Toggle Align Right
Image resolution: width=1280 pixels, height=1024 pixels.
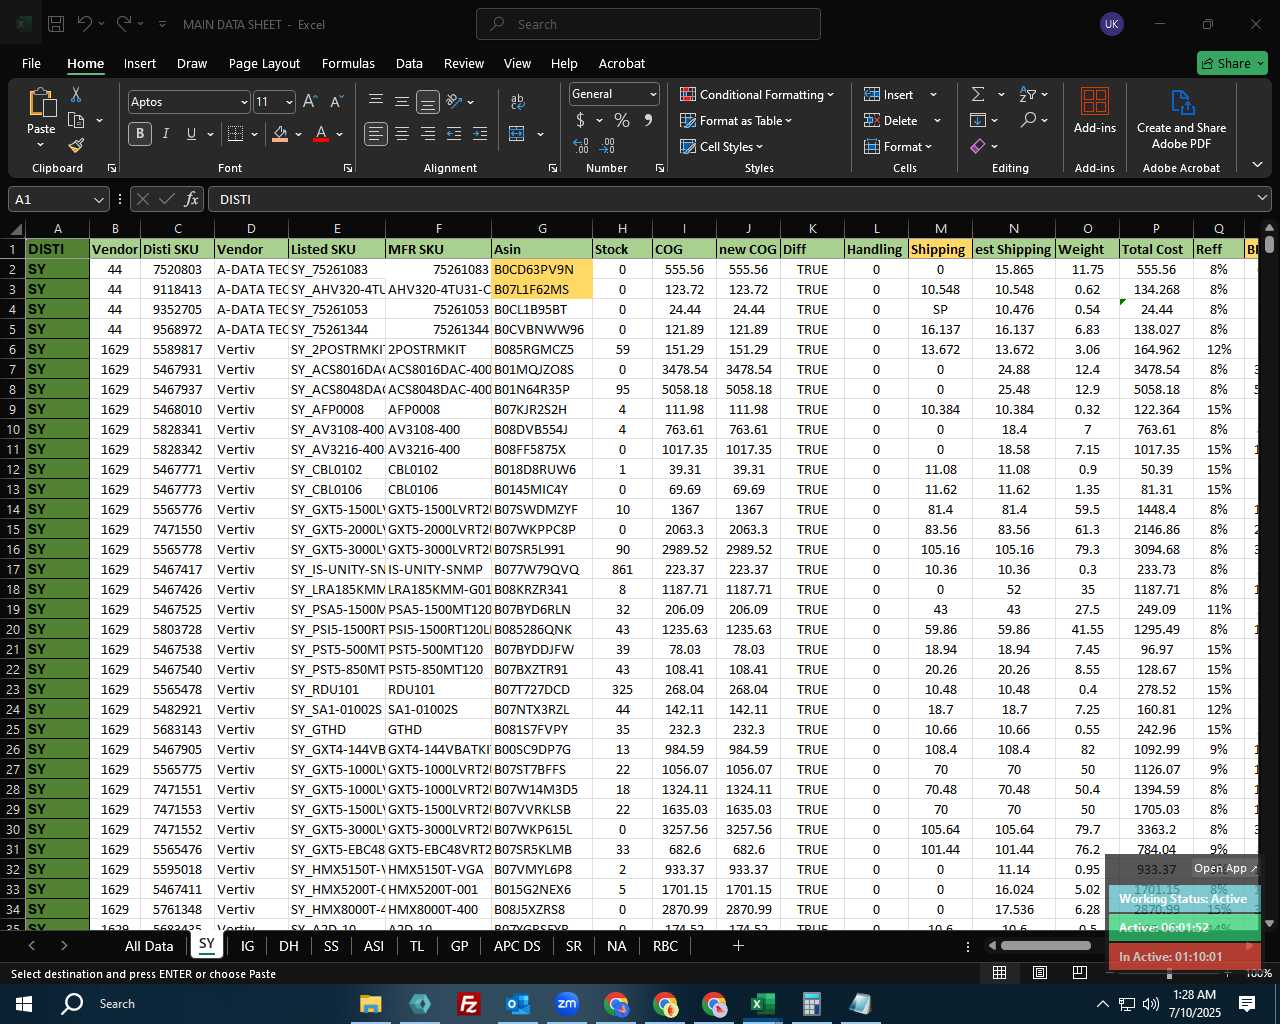[428, 134]
